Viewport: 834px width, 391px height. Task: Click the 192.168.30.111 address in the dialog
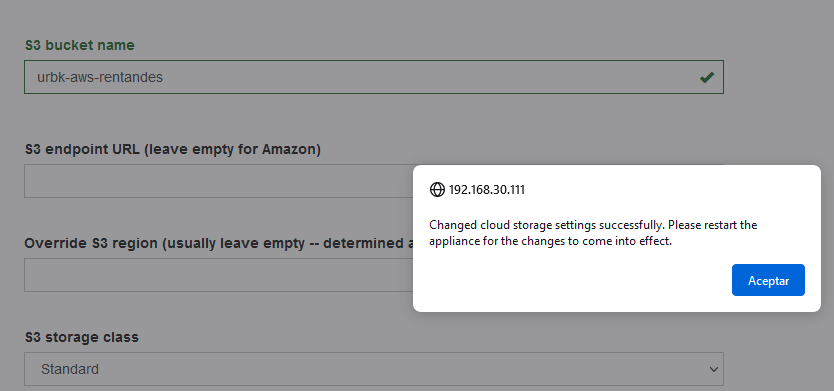[487, 190]
